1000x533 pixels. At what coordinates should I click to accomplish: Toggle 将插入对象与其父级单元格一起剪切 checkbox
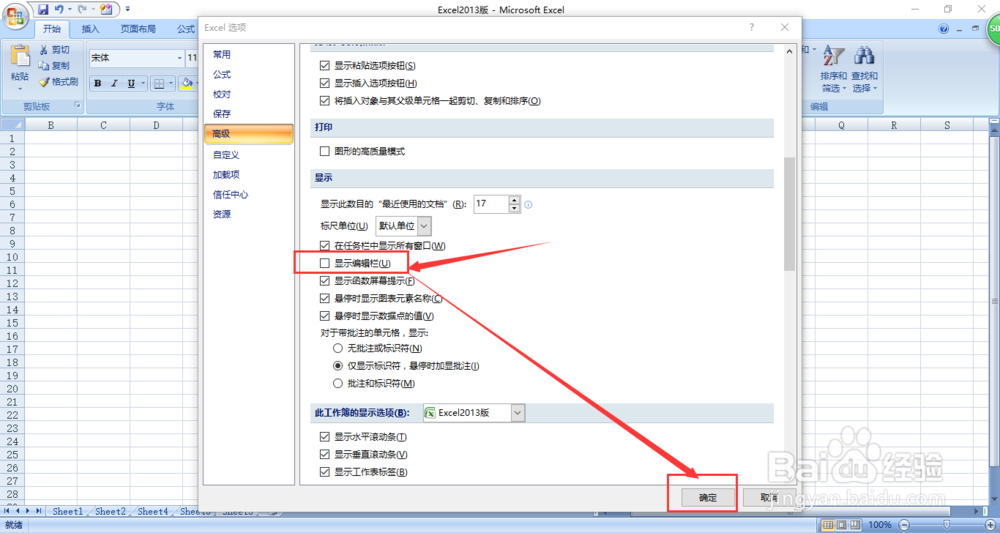(x=325, y=101)
